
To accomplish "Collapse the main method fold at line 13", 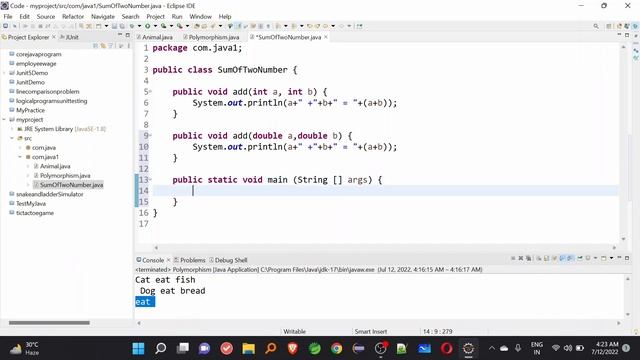I will 151,180.
